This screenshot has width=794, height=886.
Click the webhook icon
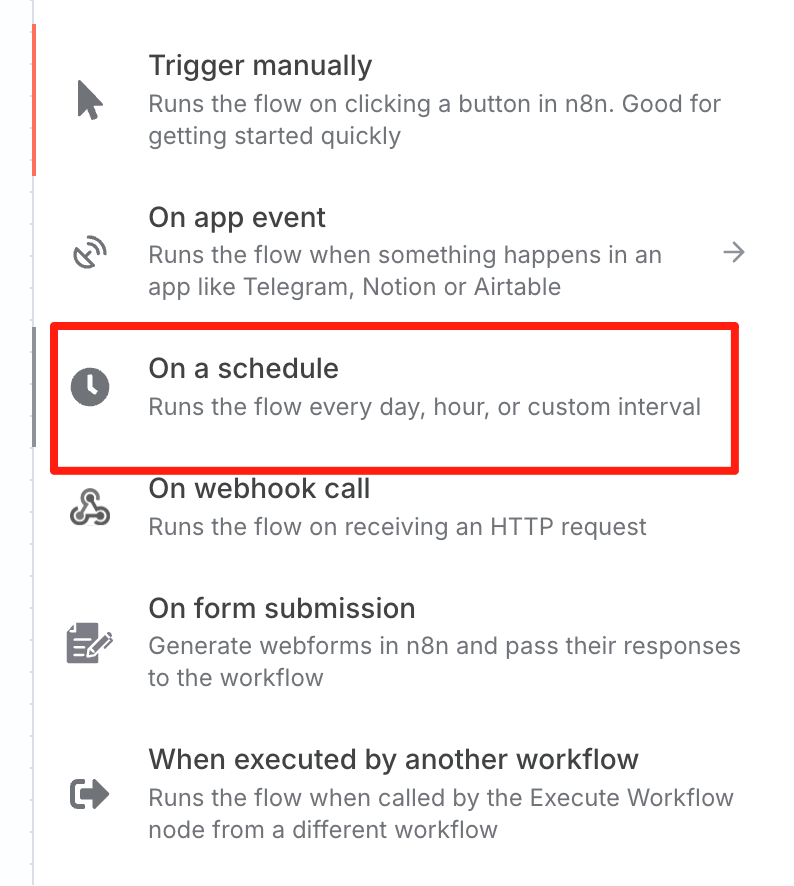tap(90, 507)
